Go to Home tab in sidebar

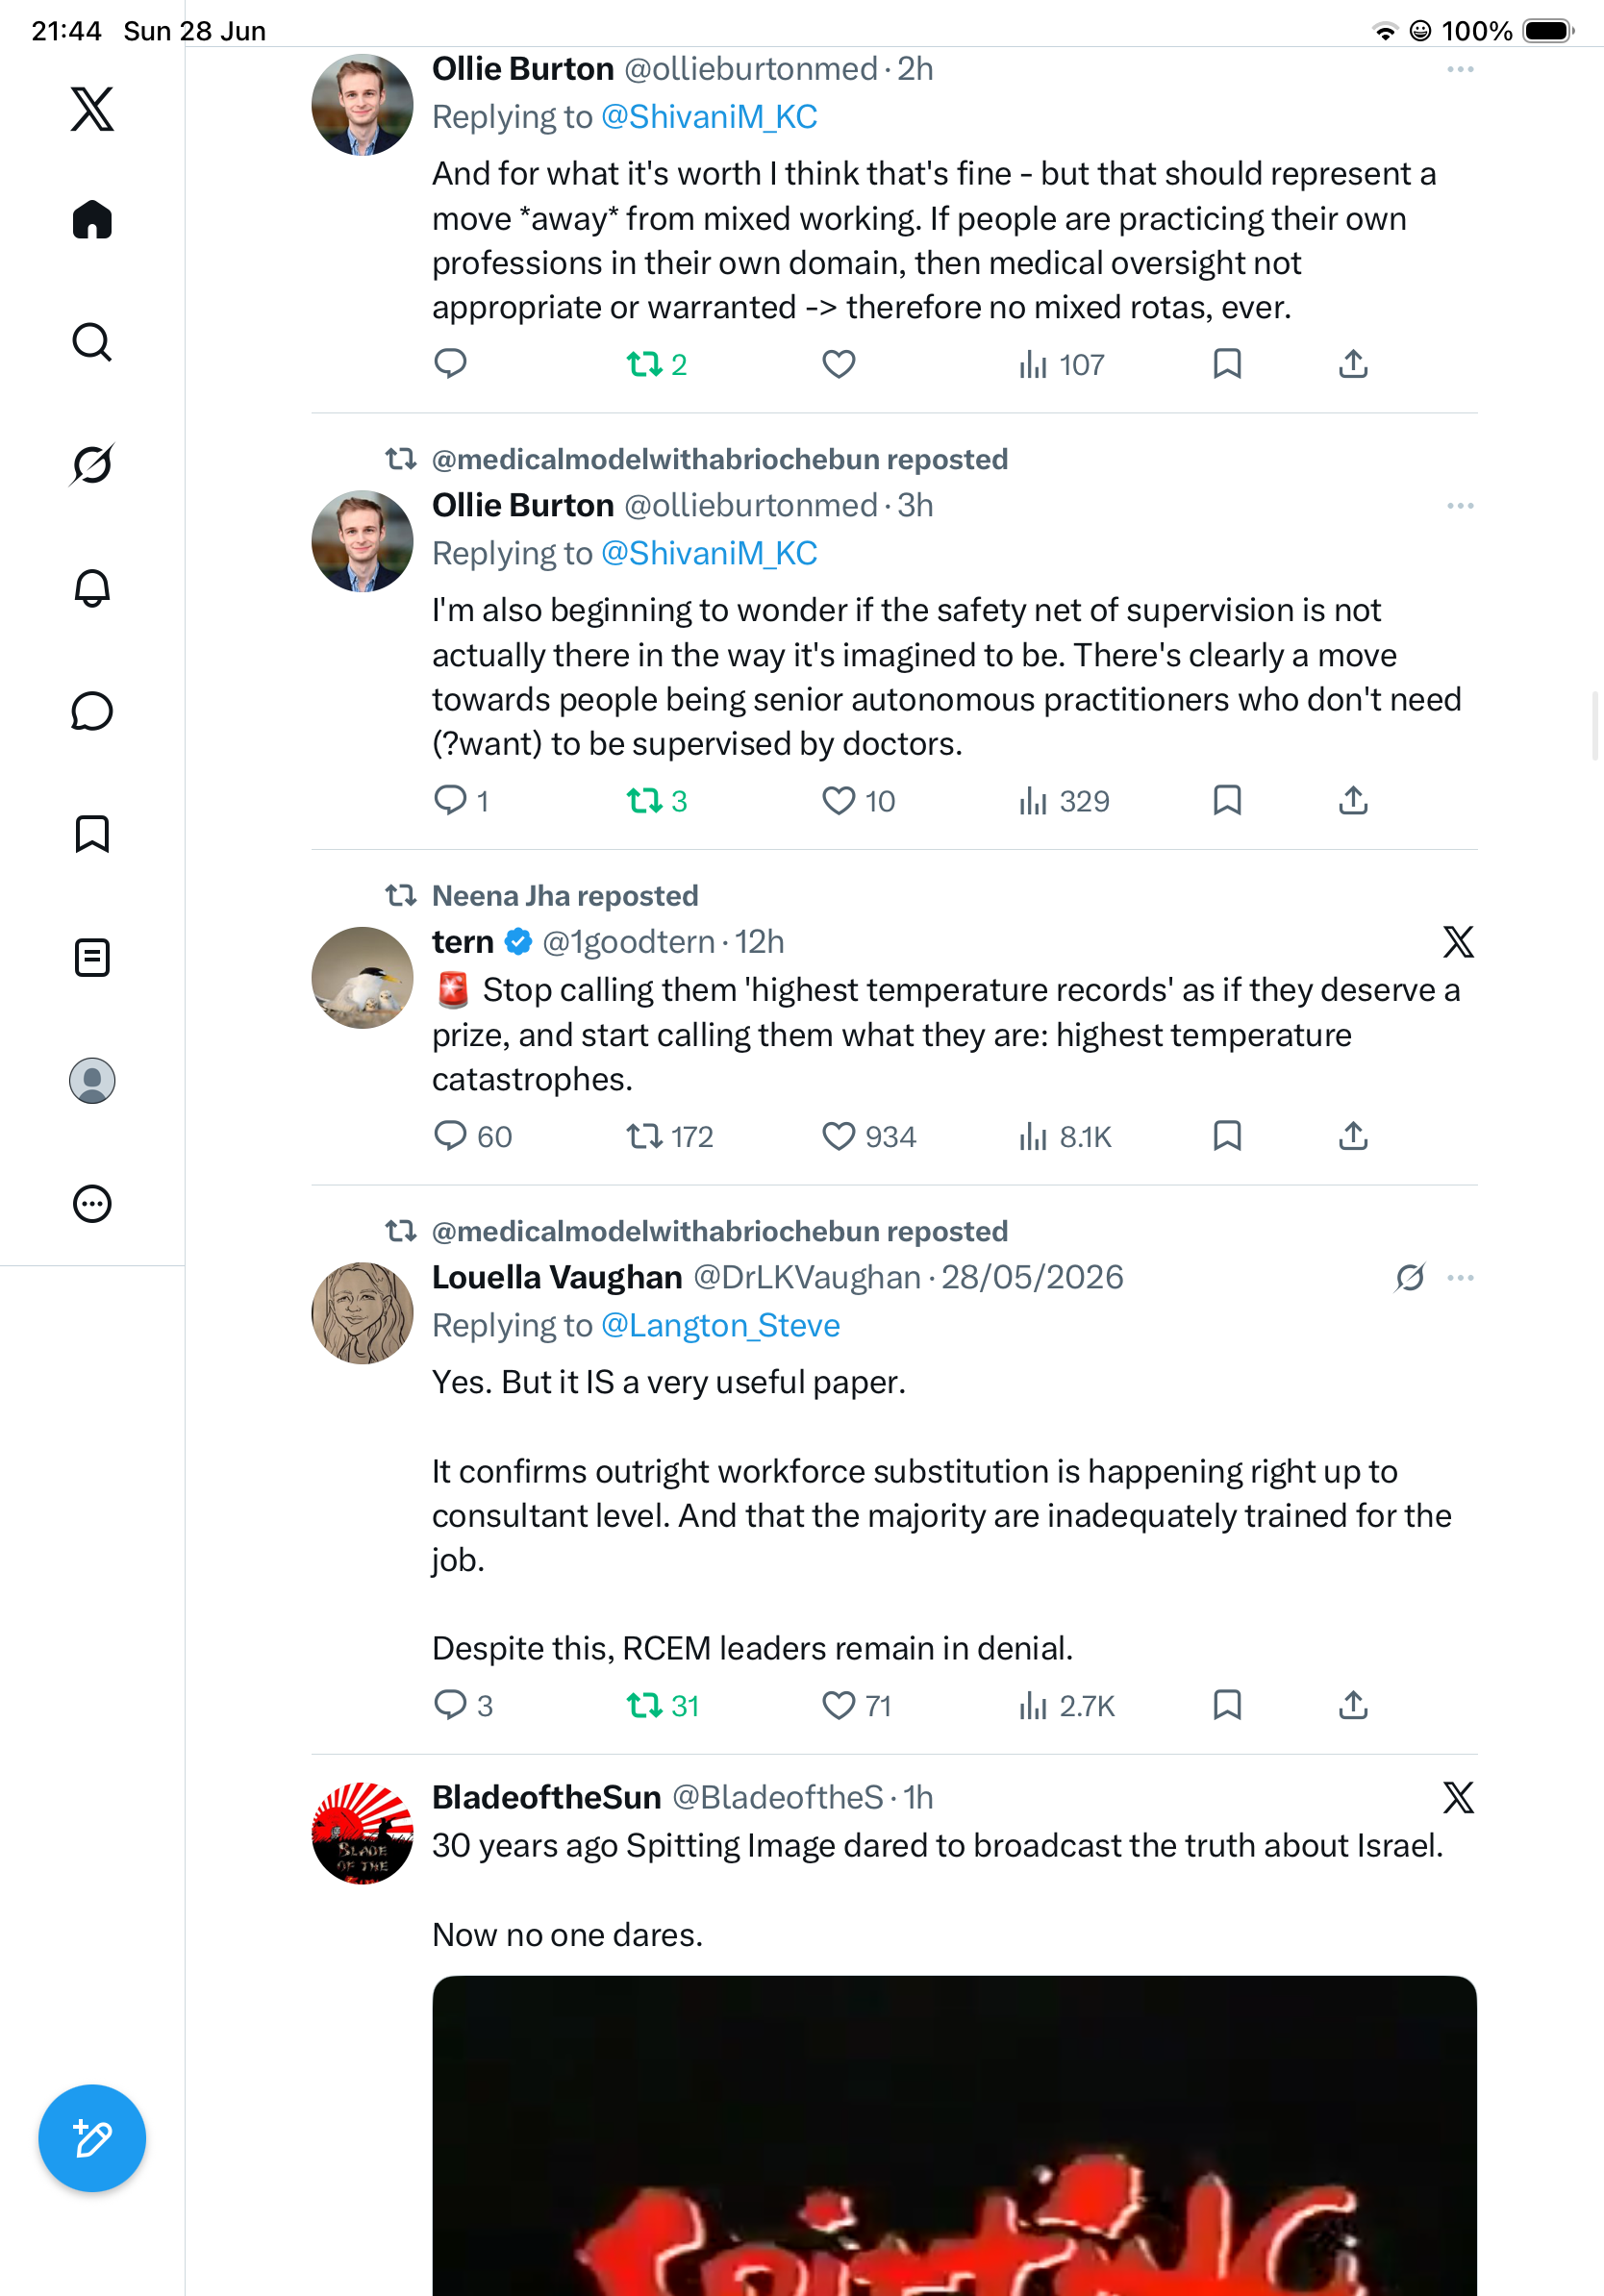pos(92,219)
